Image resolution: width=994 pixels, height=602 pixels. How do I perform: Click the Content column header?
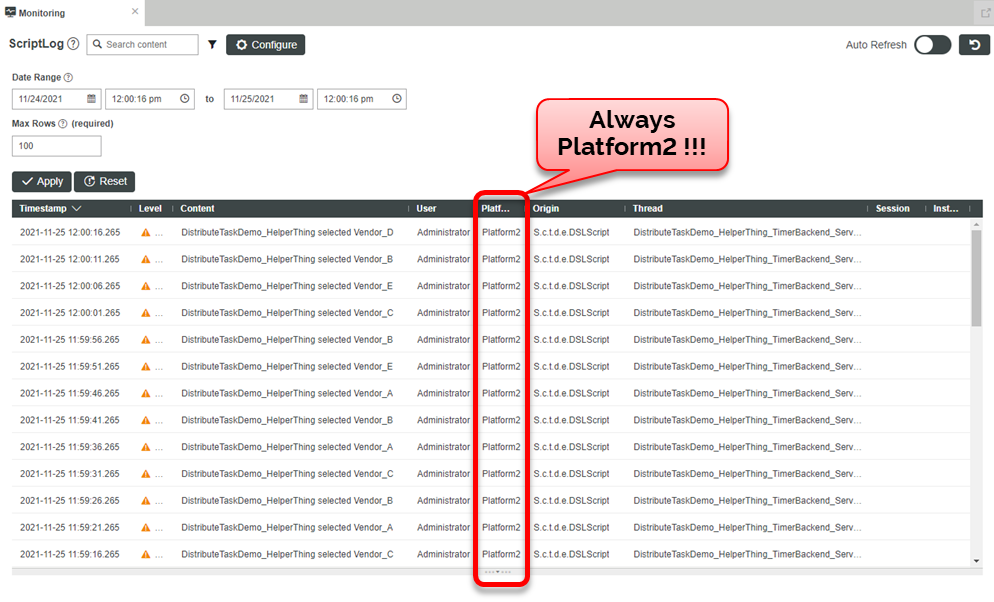197,208
